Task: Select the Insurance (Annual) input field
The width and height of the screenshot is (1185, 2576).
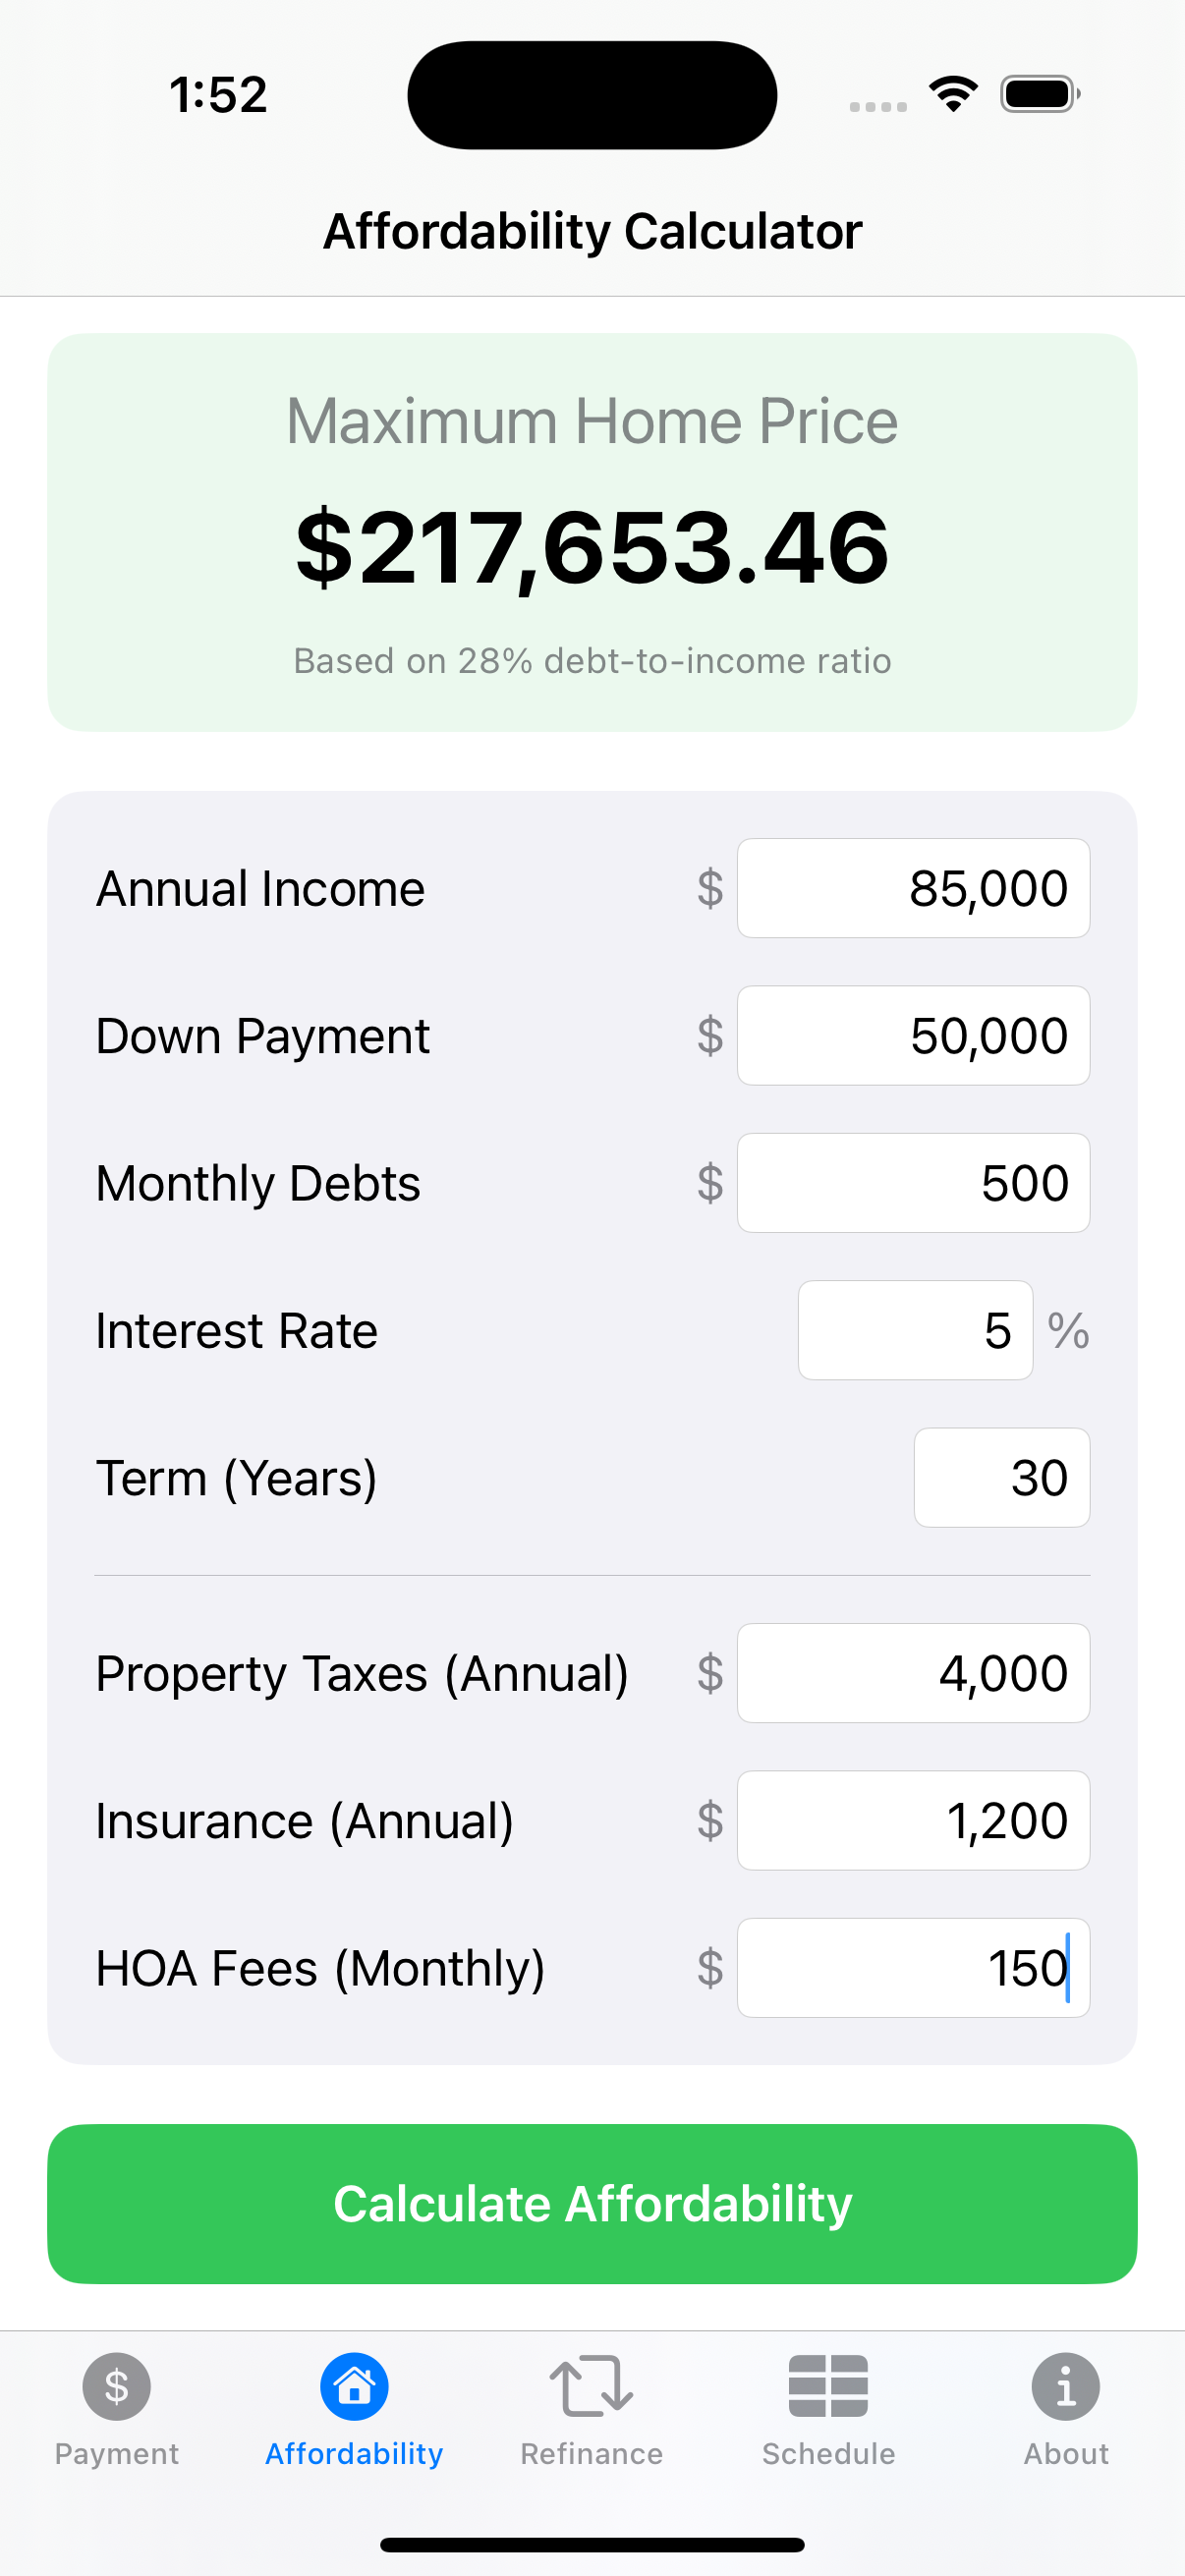Action: [913, 1820]
